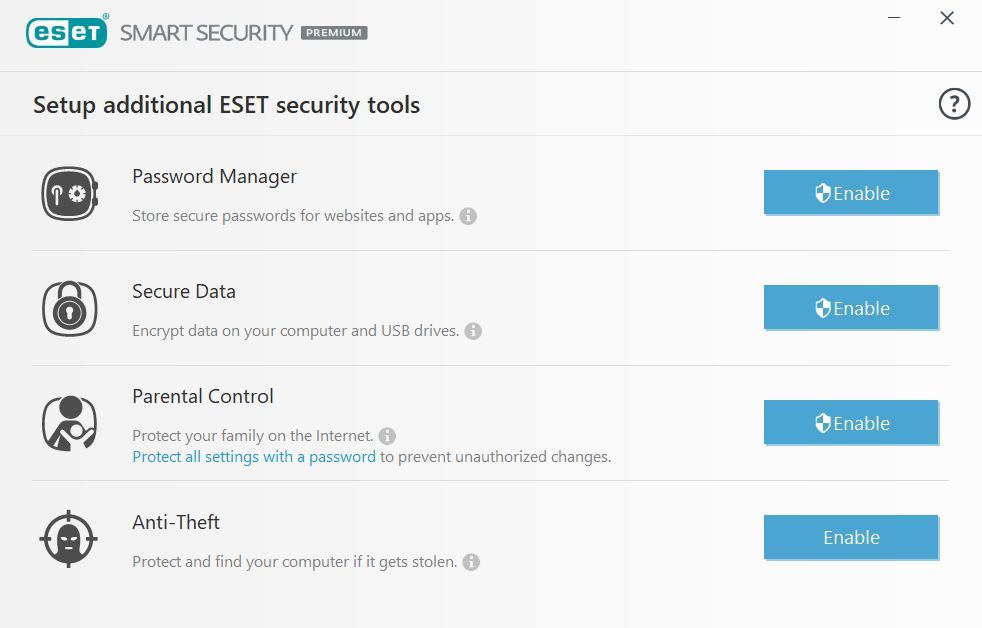This screenshot has width=982, height=628.
Task: Click the Anti-Theft crosshair thief icon
Action: tap(69, 538)
